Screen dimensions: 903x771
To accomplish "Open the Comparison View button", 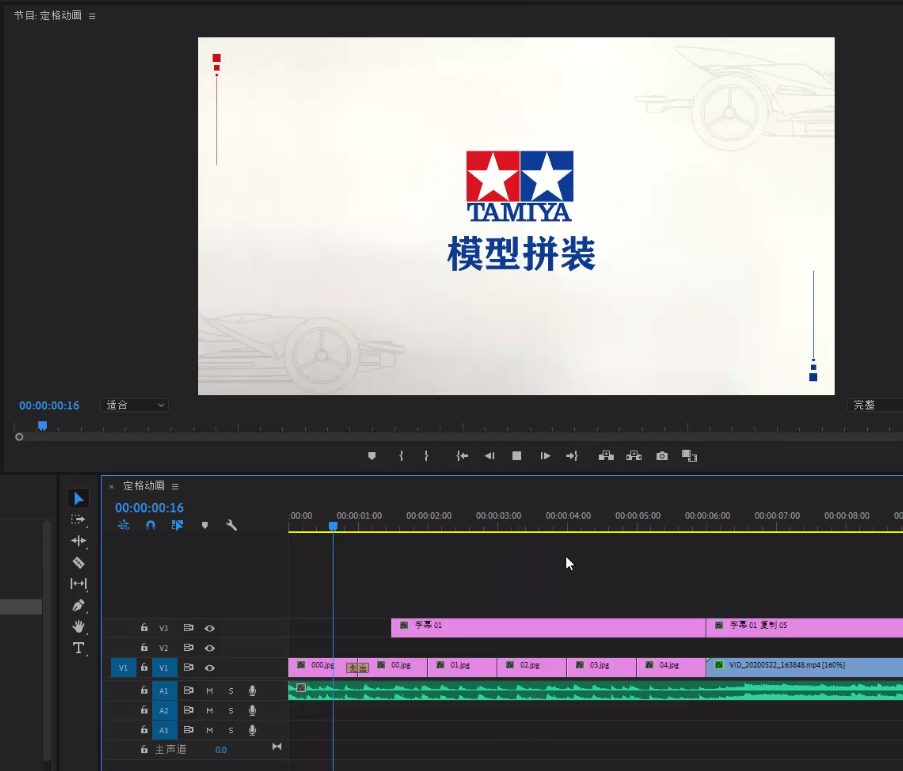I will click(x=689, y=456).
